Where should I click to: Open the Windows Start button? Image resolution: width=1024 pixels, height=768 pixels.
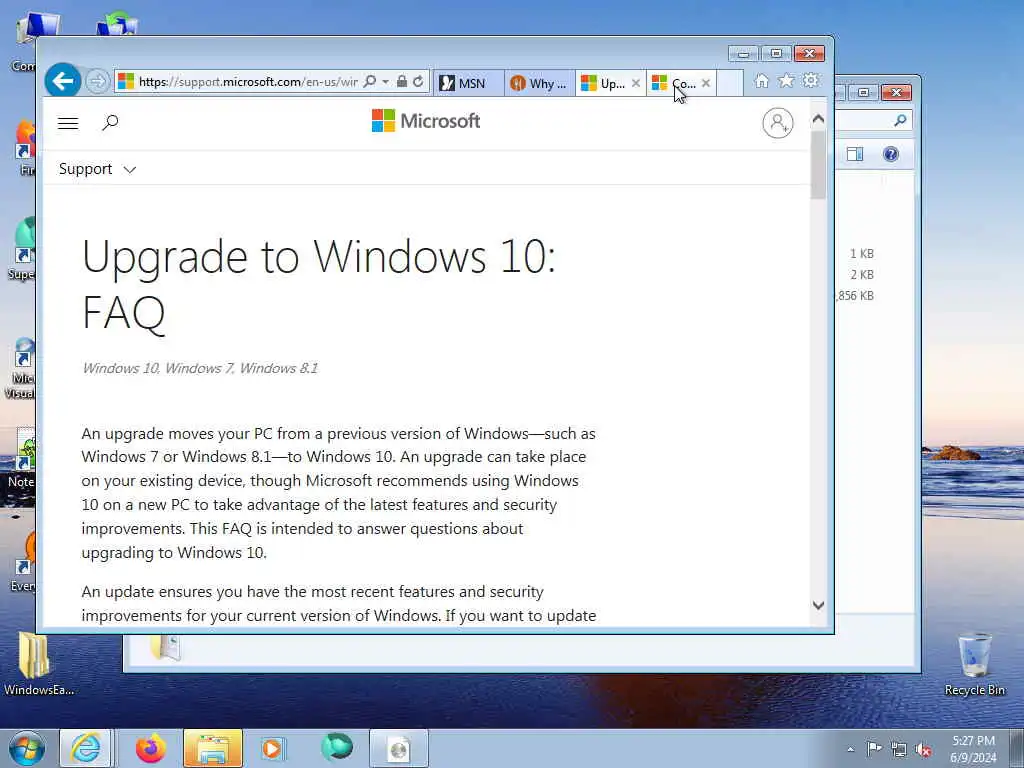[x=27, y=749]
